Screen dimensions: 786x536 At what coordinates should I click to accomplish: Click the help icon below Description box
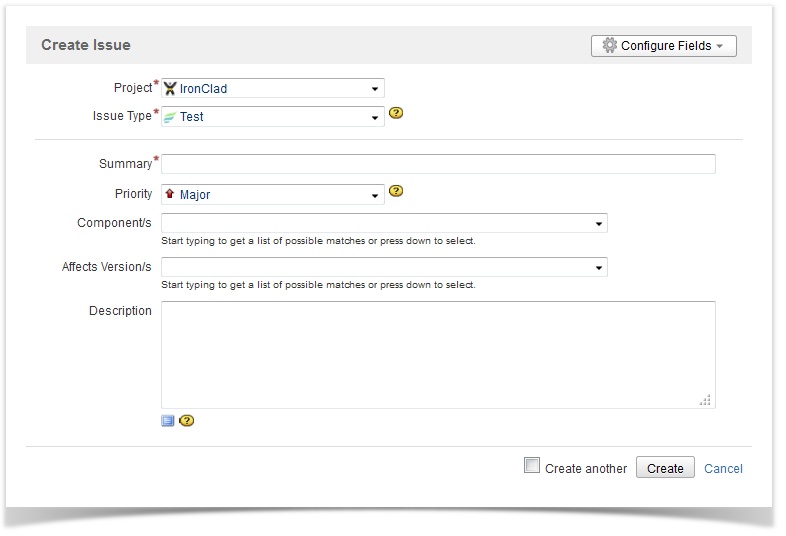[186, 421]
